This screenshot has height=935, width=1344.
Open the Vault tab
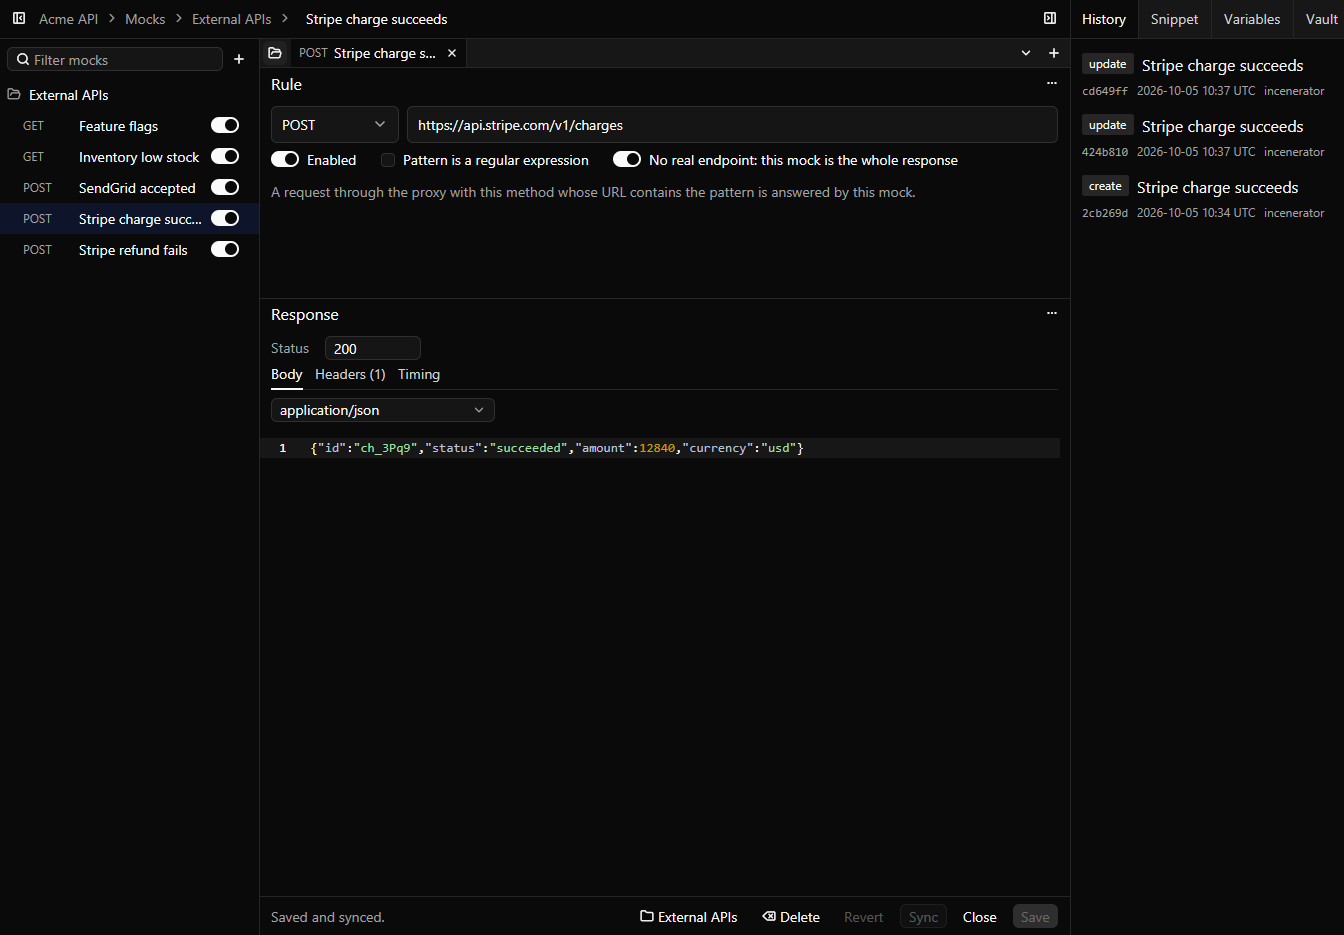1320,19
